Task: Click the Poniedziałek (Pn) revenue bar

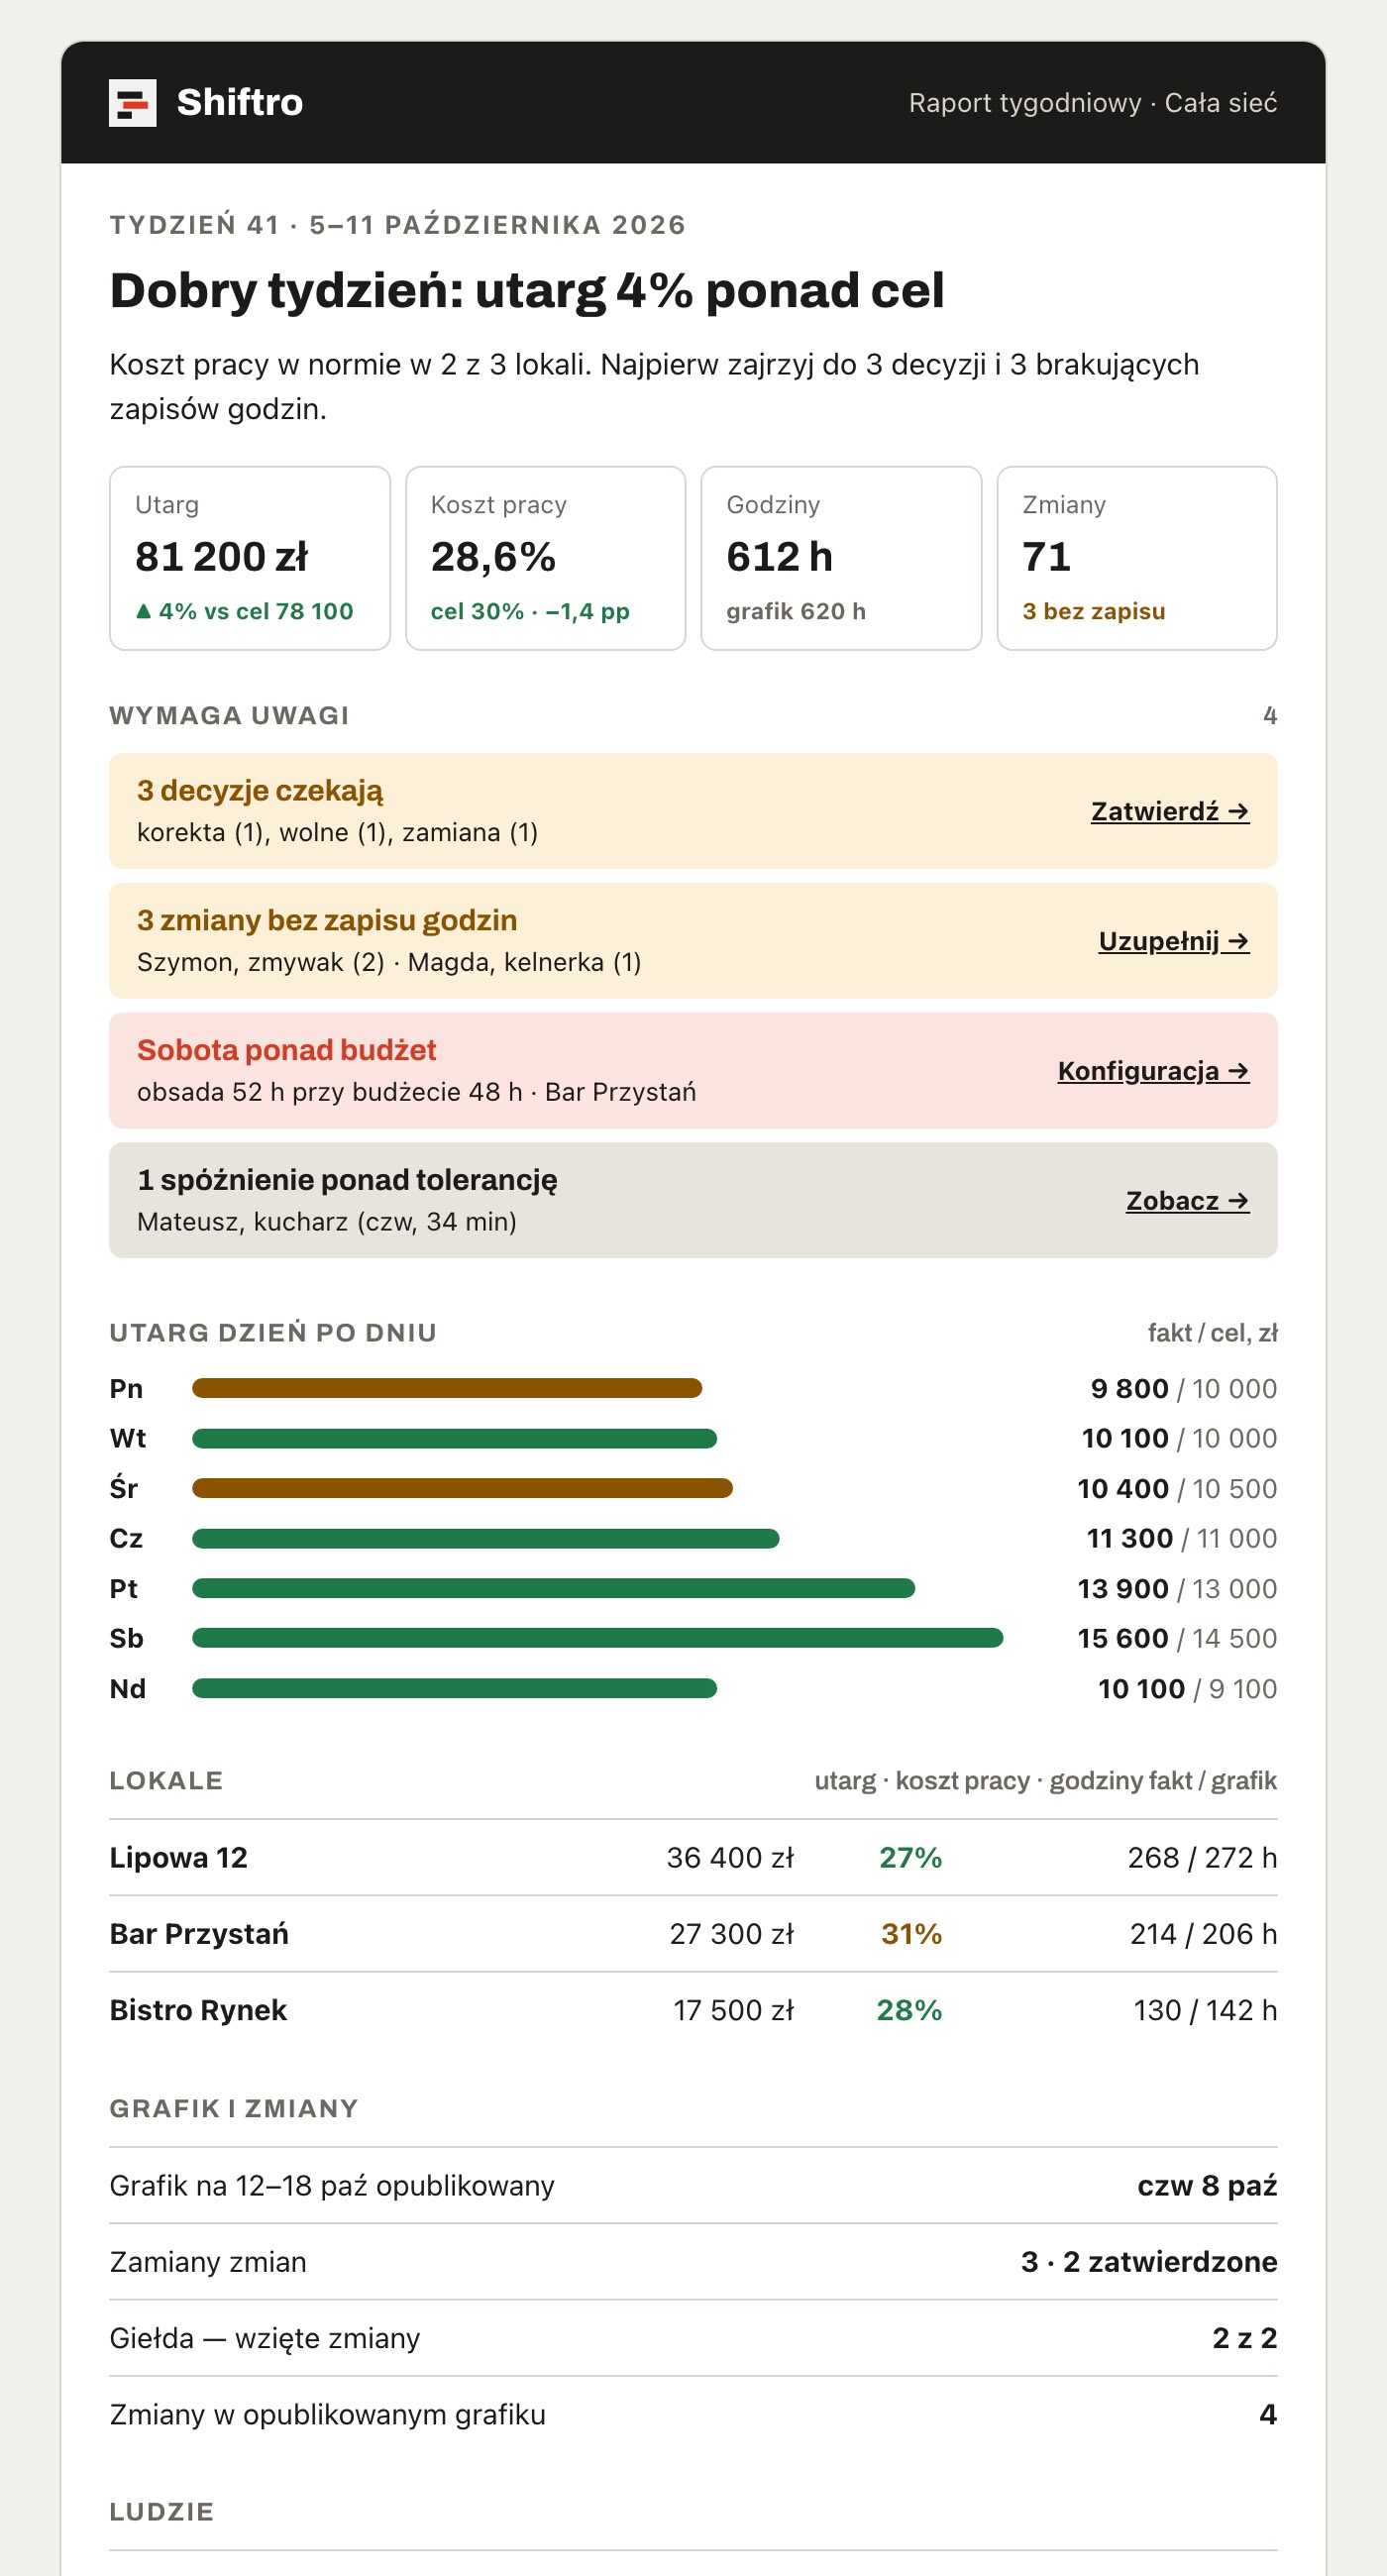Action: pos(447,1388)
